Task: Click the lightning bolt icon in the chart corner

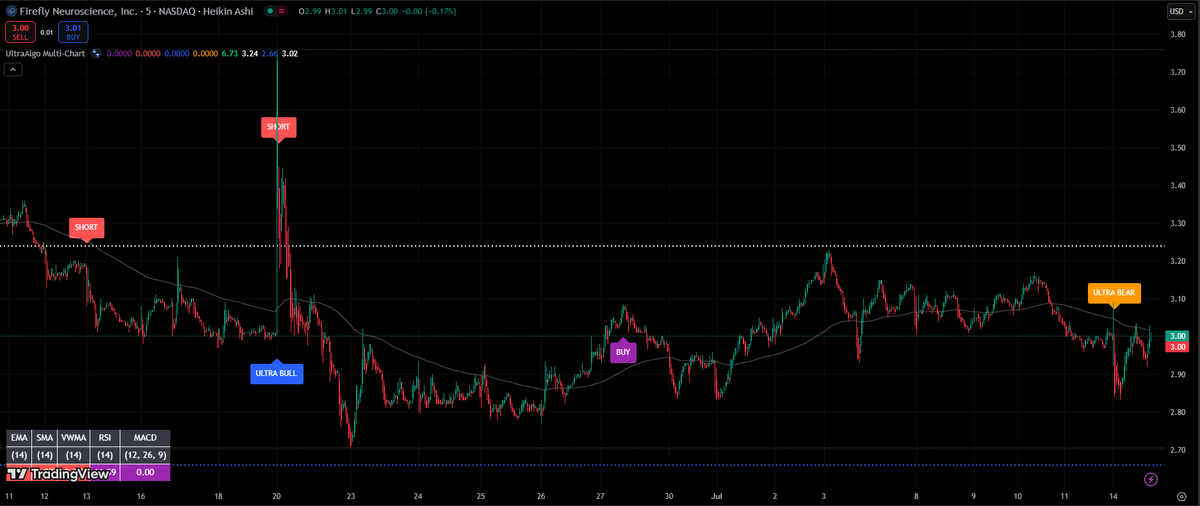Action: pos(1150,479)
